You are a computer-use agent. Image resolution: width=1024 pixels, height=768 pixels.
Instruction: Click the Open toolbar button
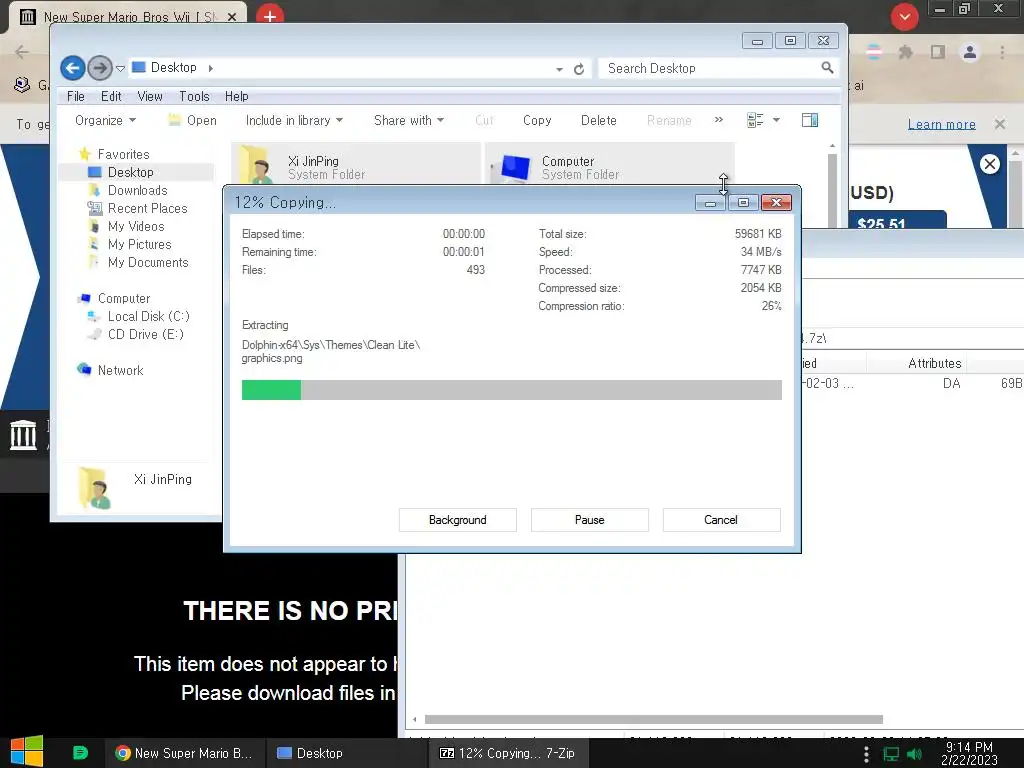[192, 120]
